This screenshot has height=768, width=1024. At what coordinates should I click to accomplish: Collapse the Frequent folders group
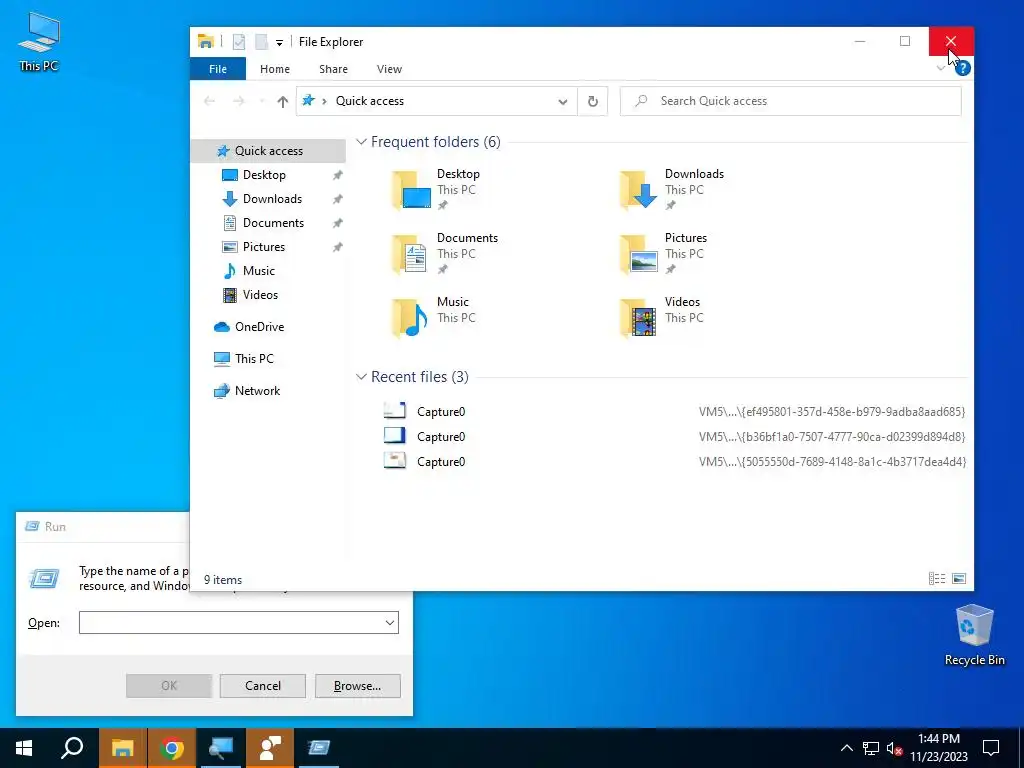(361, 142)
